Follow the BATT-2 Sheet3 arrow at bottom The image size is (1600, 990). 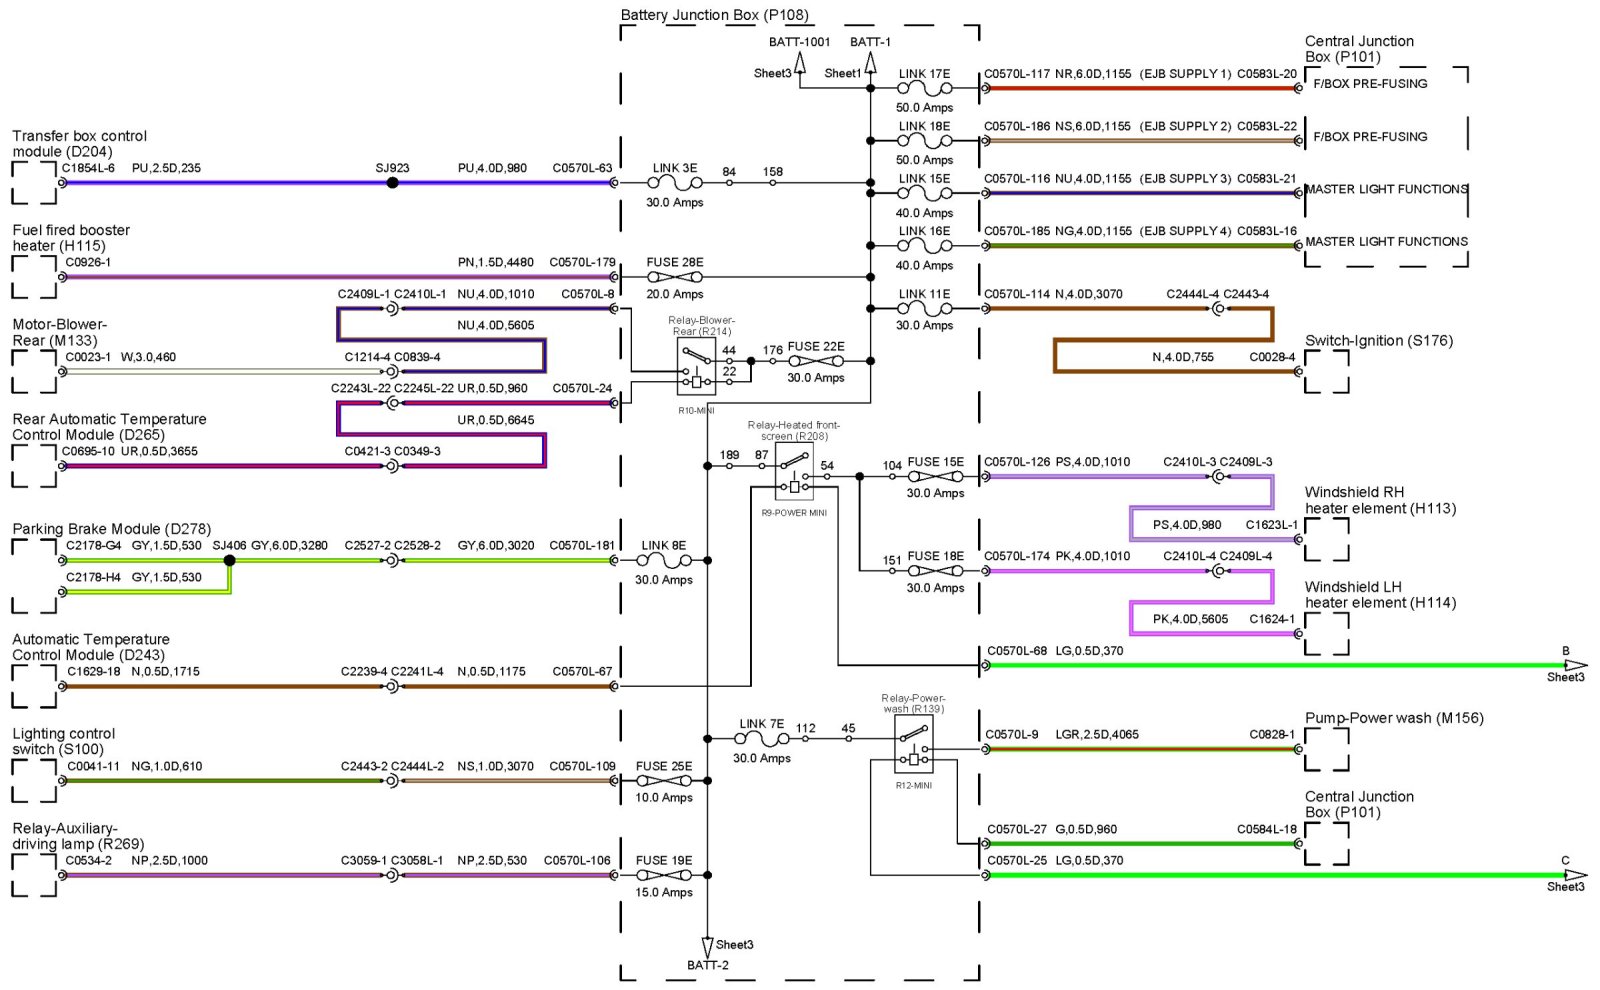pyautogui.click(x=707, y=946)
